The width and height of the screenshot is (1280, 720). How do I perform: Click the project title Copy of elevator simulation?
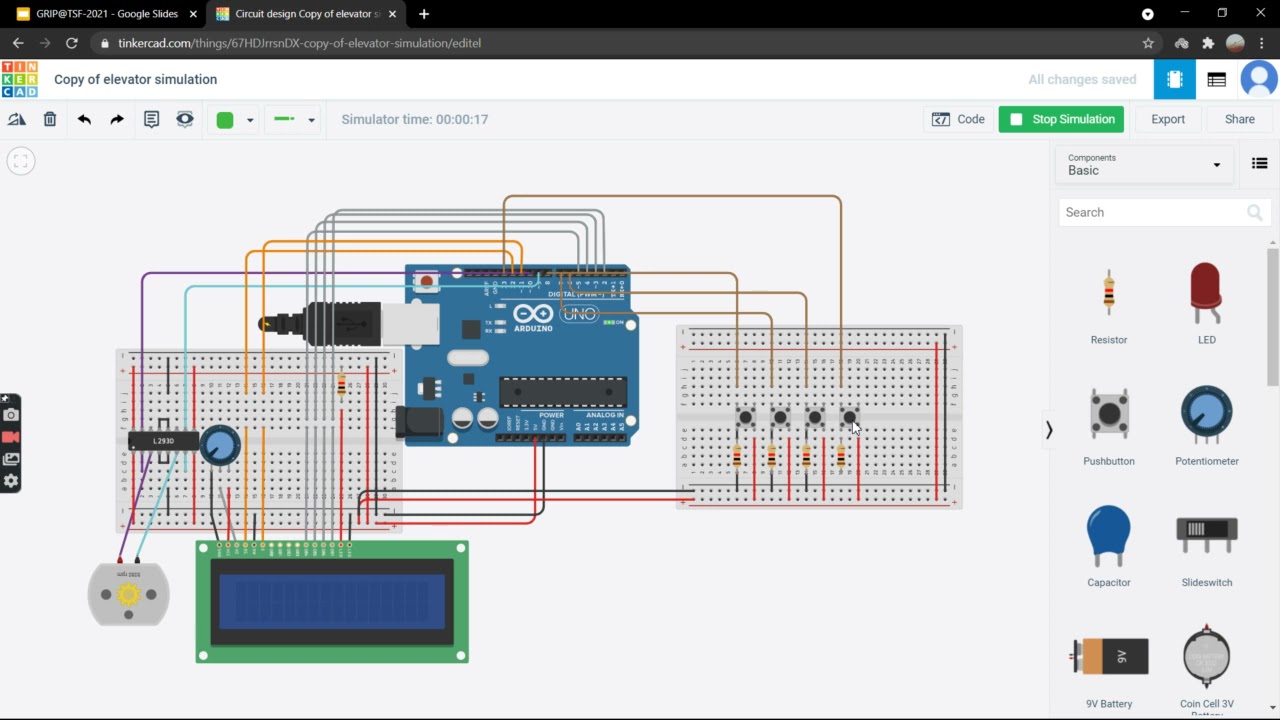point(136,79)
